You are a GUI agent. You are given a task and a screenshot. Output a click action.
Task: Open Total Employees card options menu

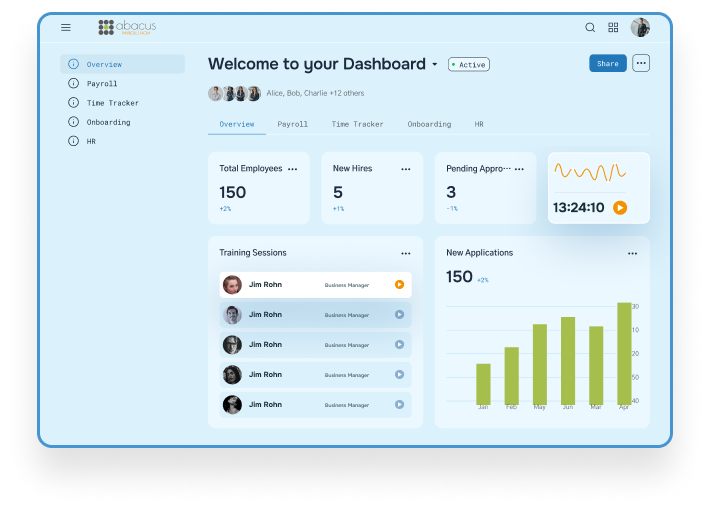pos(293,169)
